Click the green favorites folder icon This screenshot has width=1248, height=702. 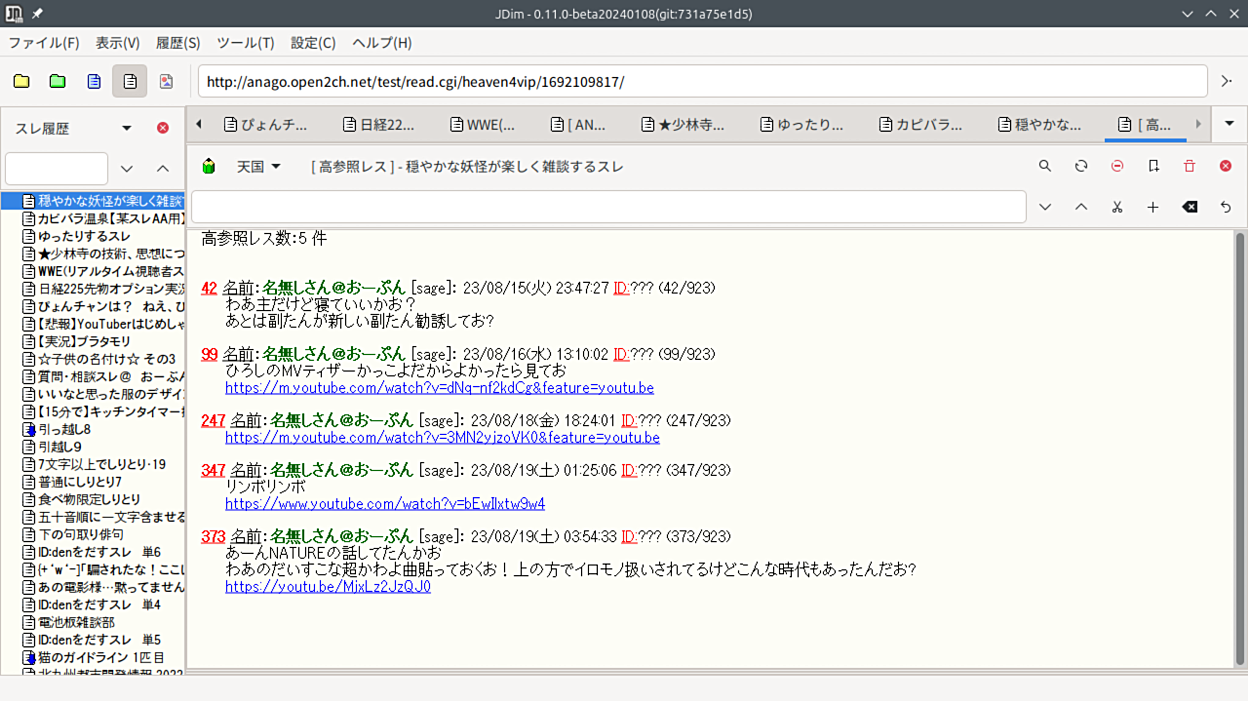(57, 81)
